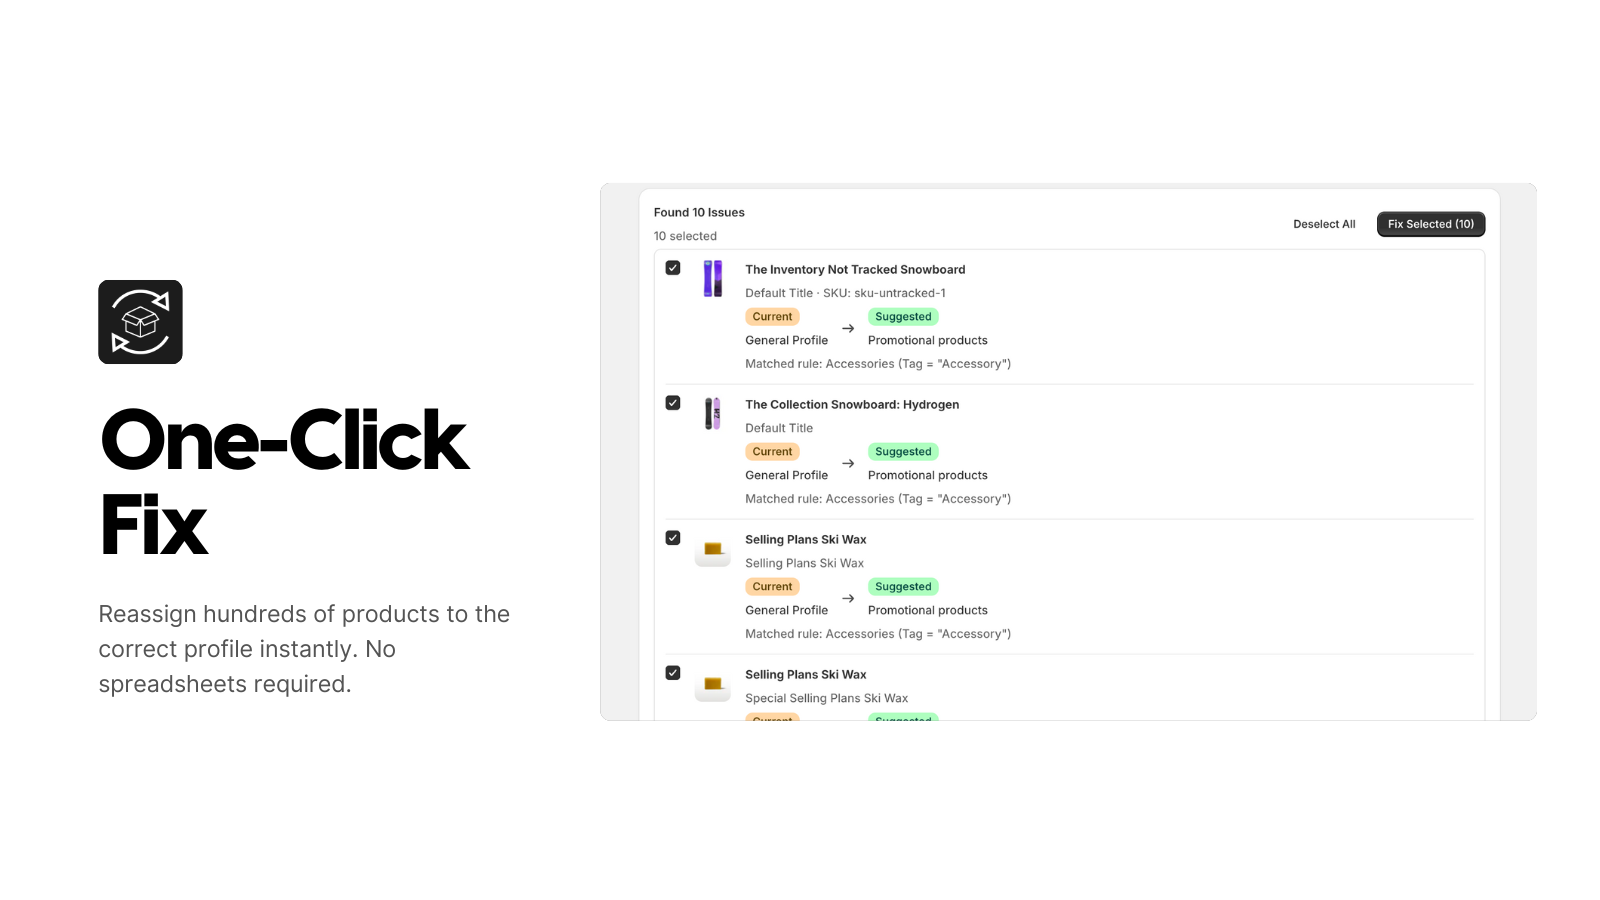1600x900 pixels.
Task: Click the Current badge on the first issue
Action: click(x=772, y=316)
